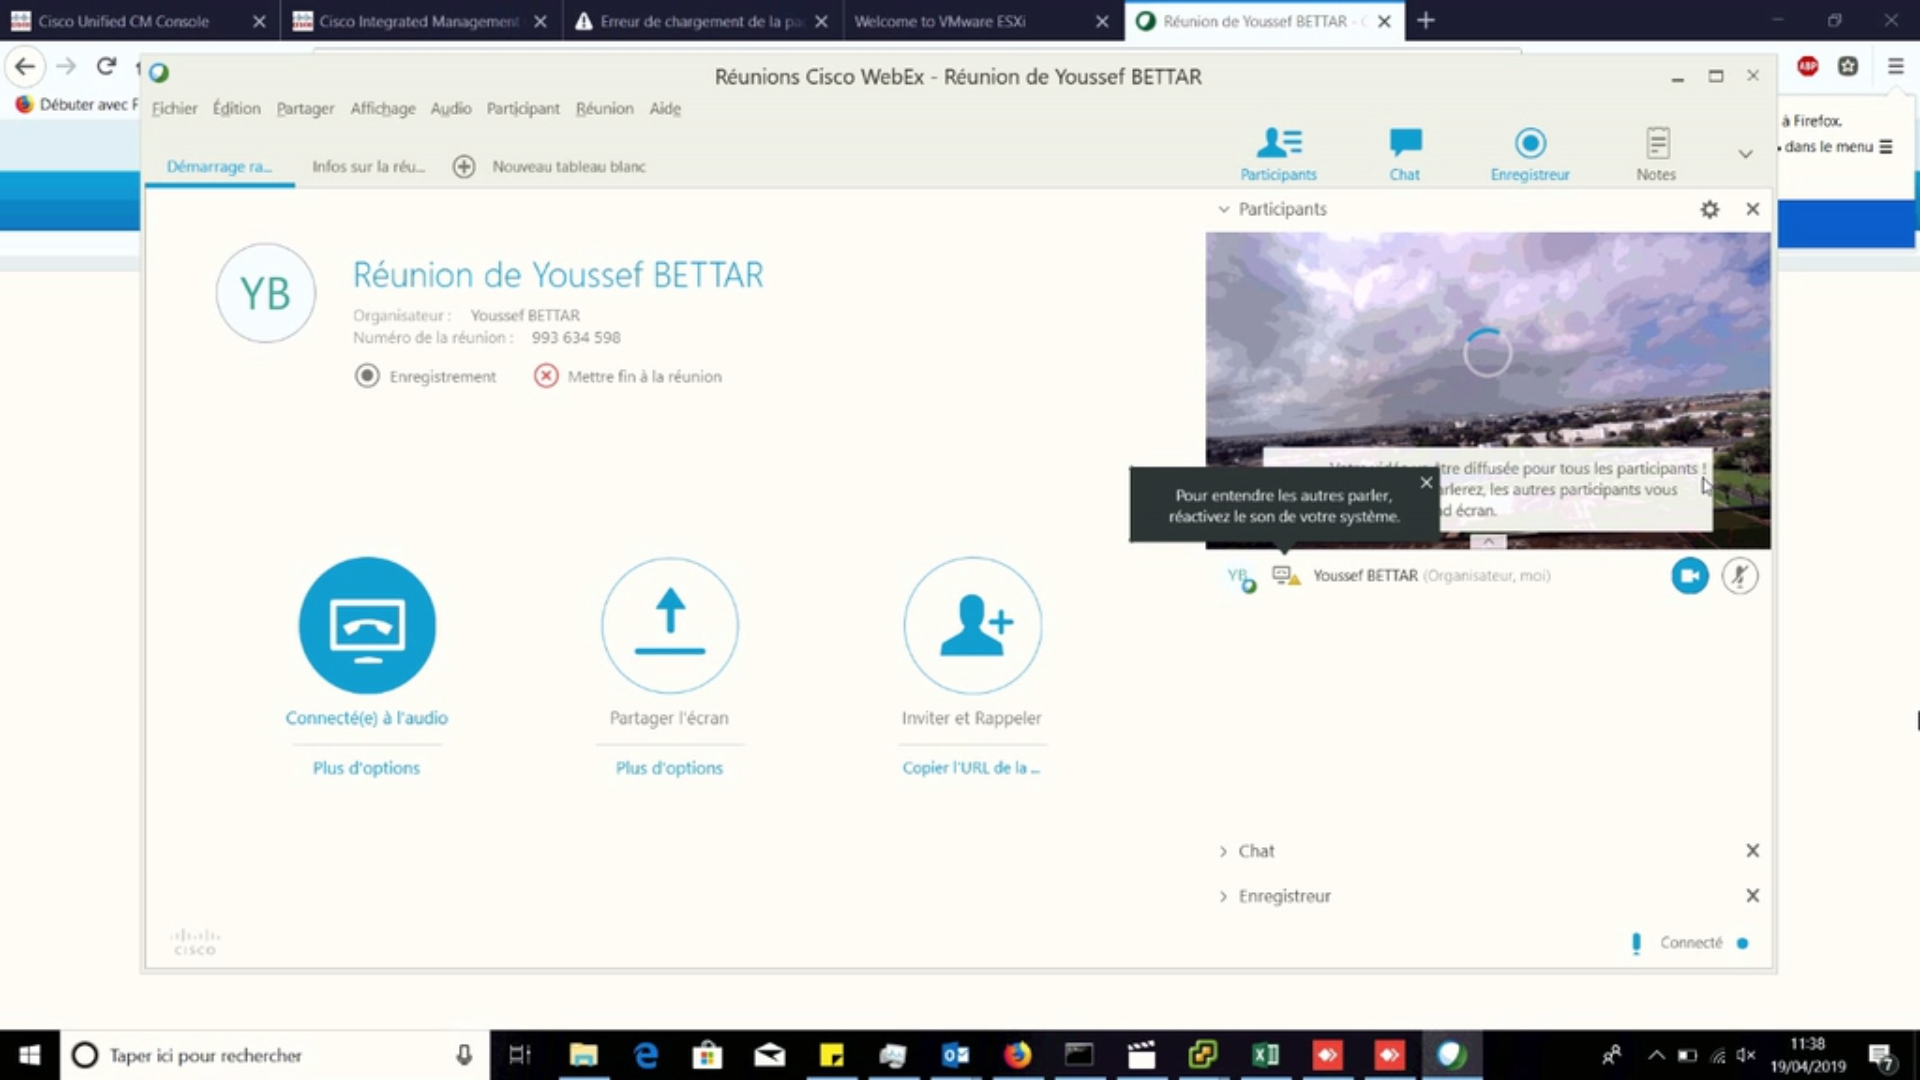The width and height of the screenshot is (1920, 1080).
Task: Expand the Enregistreur section
Action: 1223,896
